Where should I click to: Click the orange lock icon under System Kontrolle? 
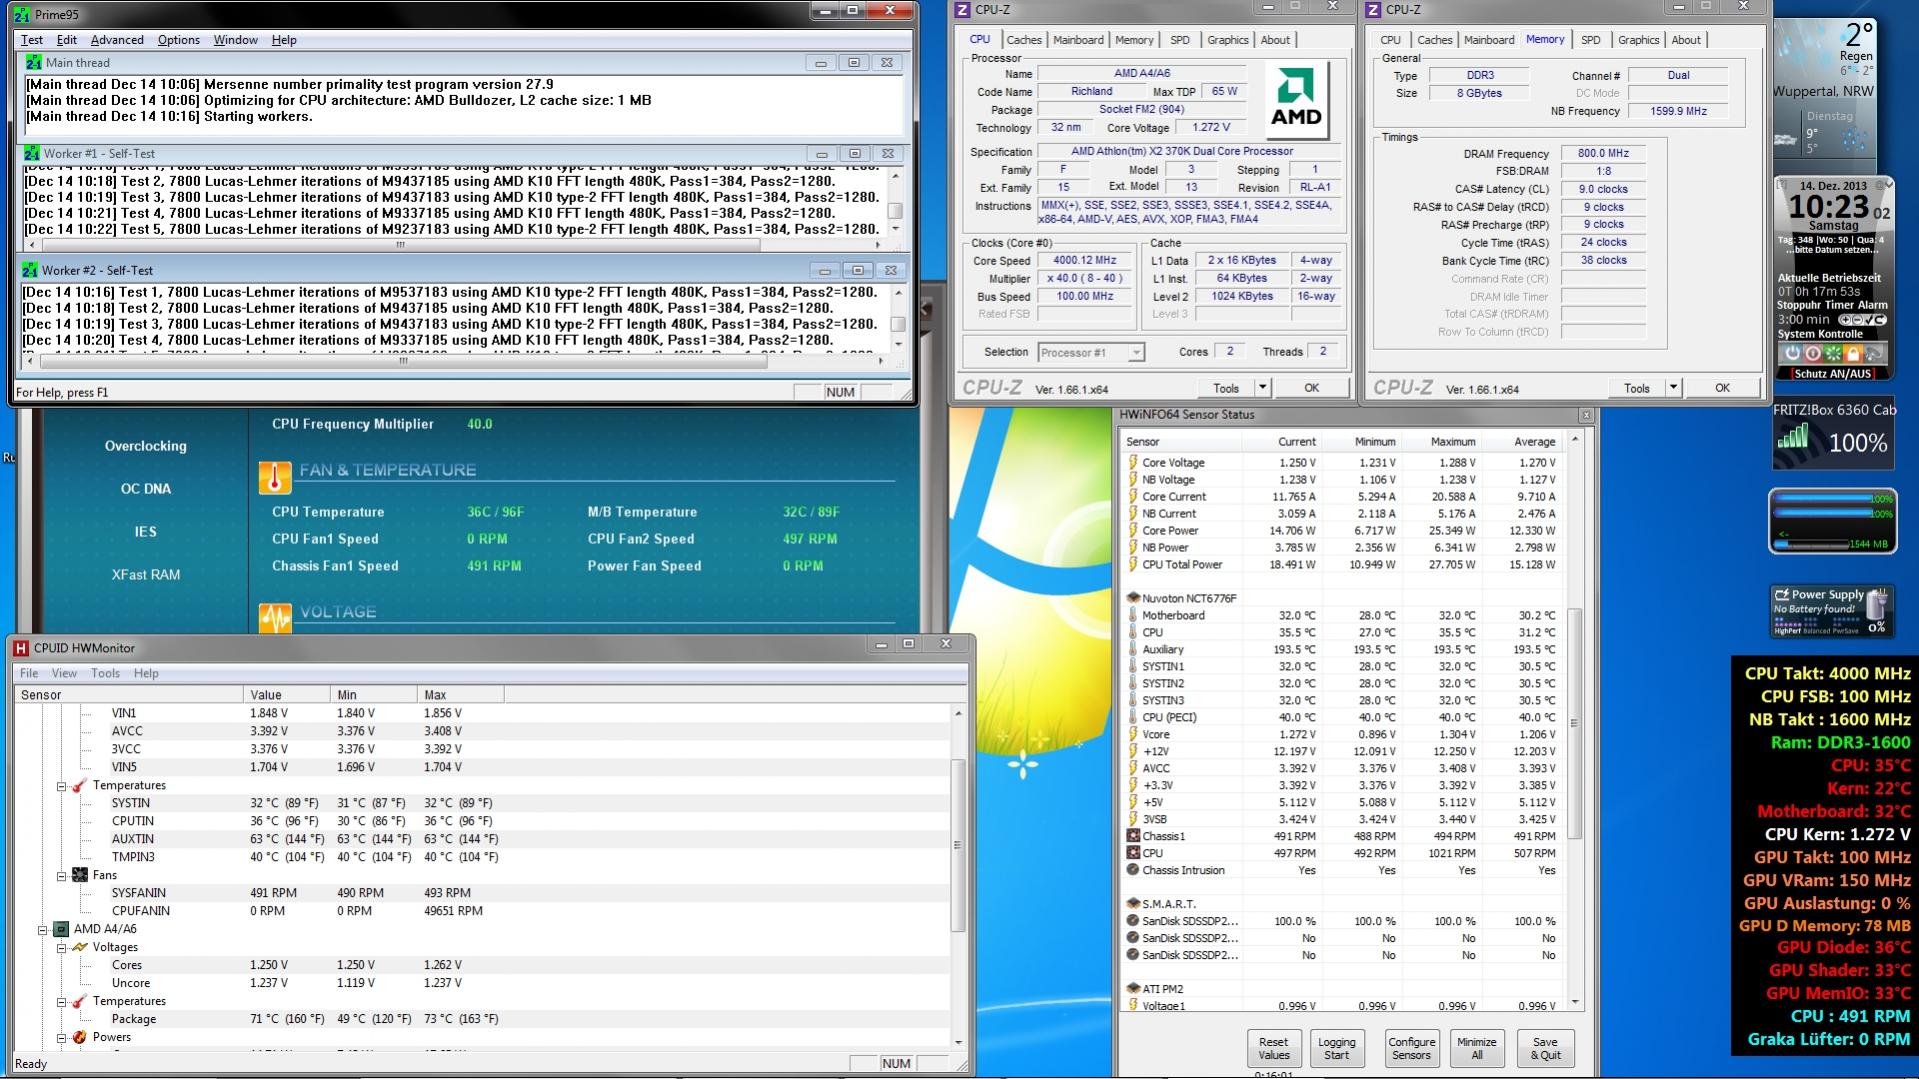pyautogui.click(x=1853, y=353)
